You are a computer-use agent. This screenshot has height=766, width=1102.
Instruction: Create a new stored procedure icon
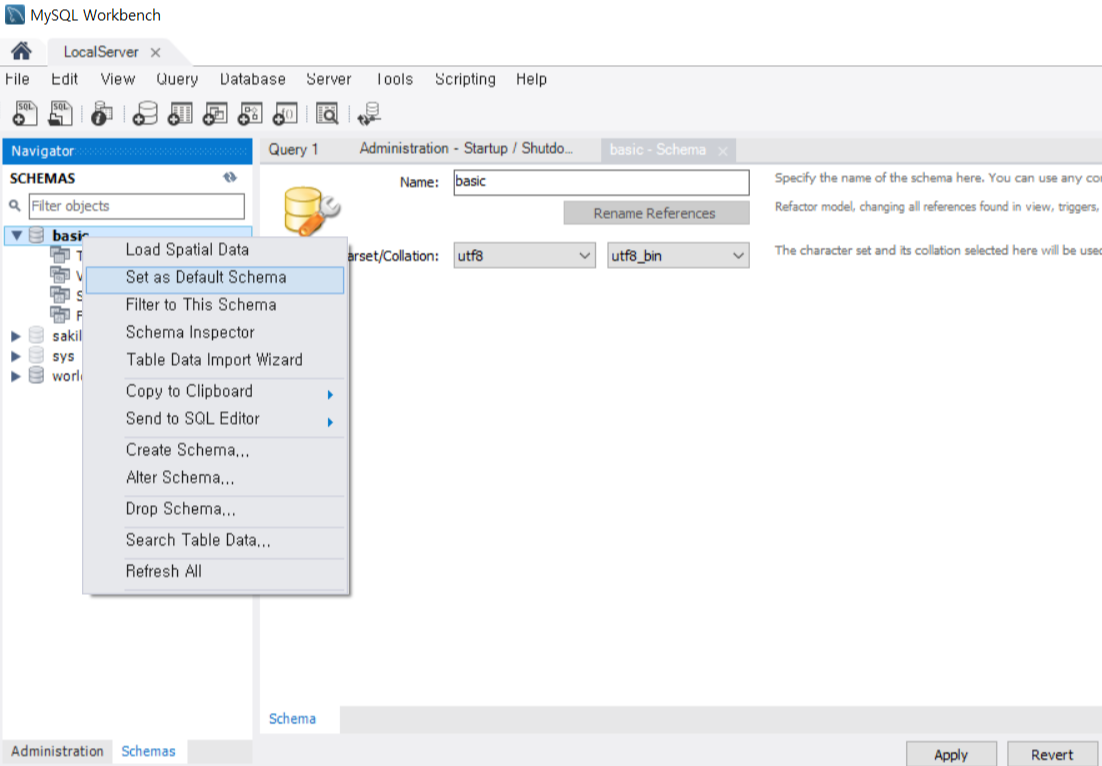250,113
